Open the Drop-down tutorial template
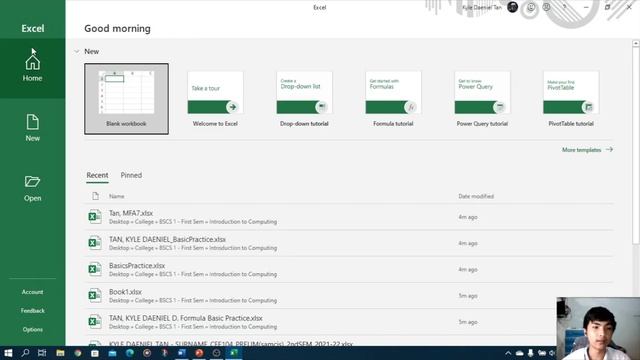Image resolution: width=640 pixels, height=360 pixels. click(304, 99)
